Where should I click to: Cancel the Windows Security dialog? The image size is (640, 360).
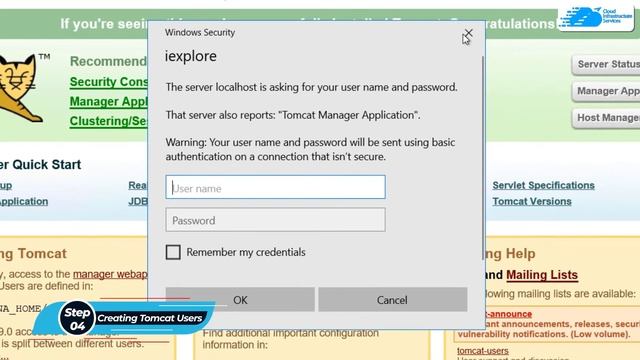click(x=393, y=300)
